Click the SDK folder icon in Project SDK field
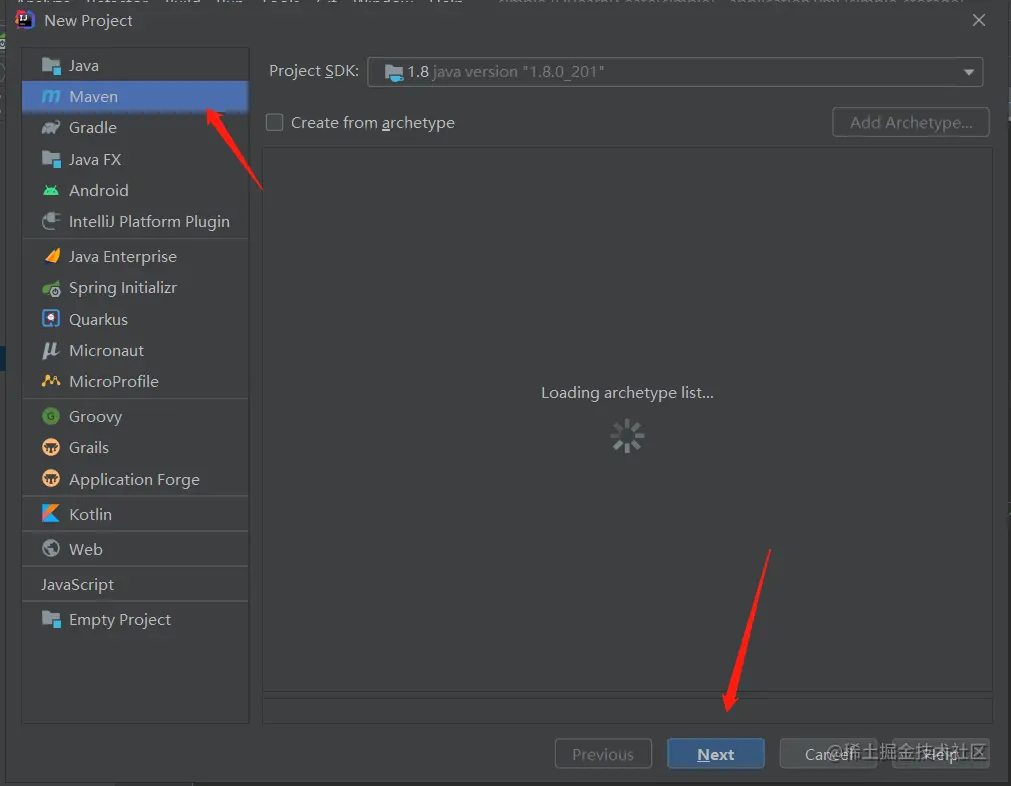The height and width of the screenshot is (786, 1011). point(394,72)
